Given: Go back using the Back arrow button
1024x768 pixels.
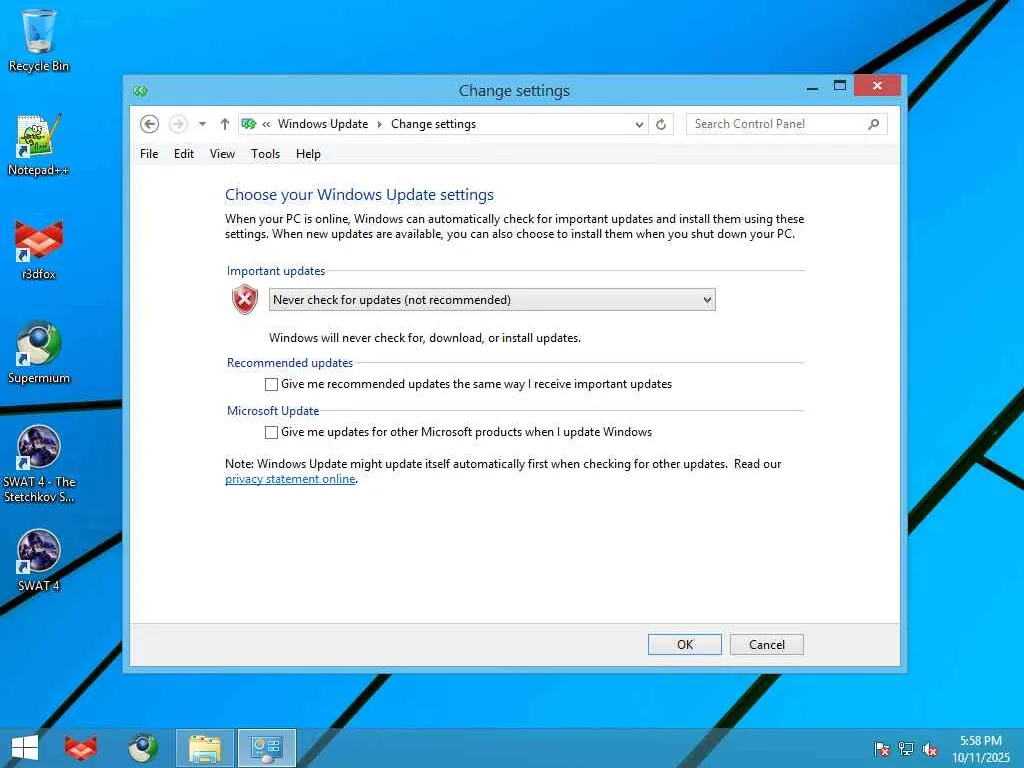Looking at the screenshot, I should point(150,124).
